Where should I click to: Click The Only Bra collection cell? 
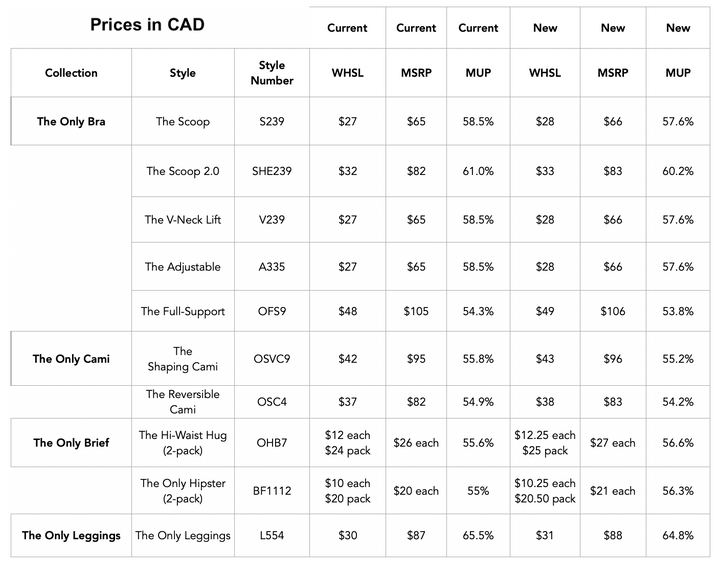[71, 122]
